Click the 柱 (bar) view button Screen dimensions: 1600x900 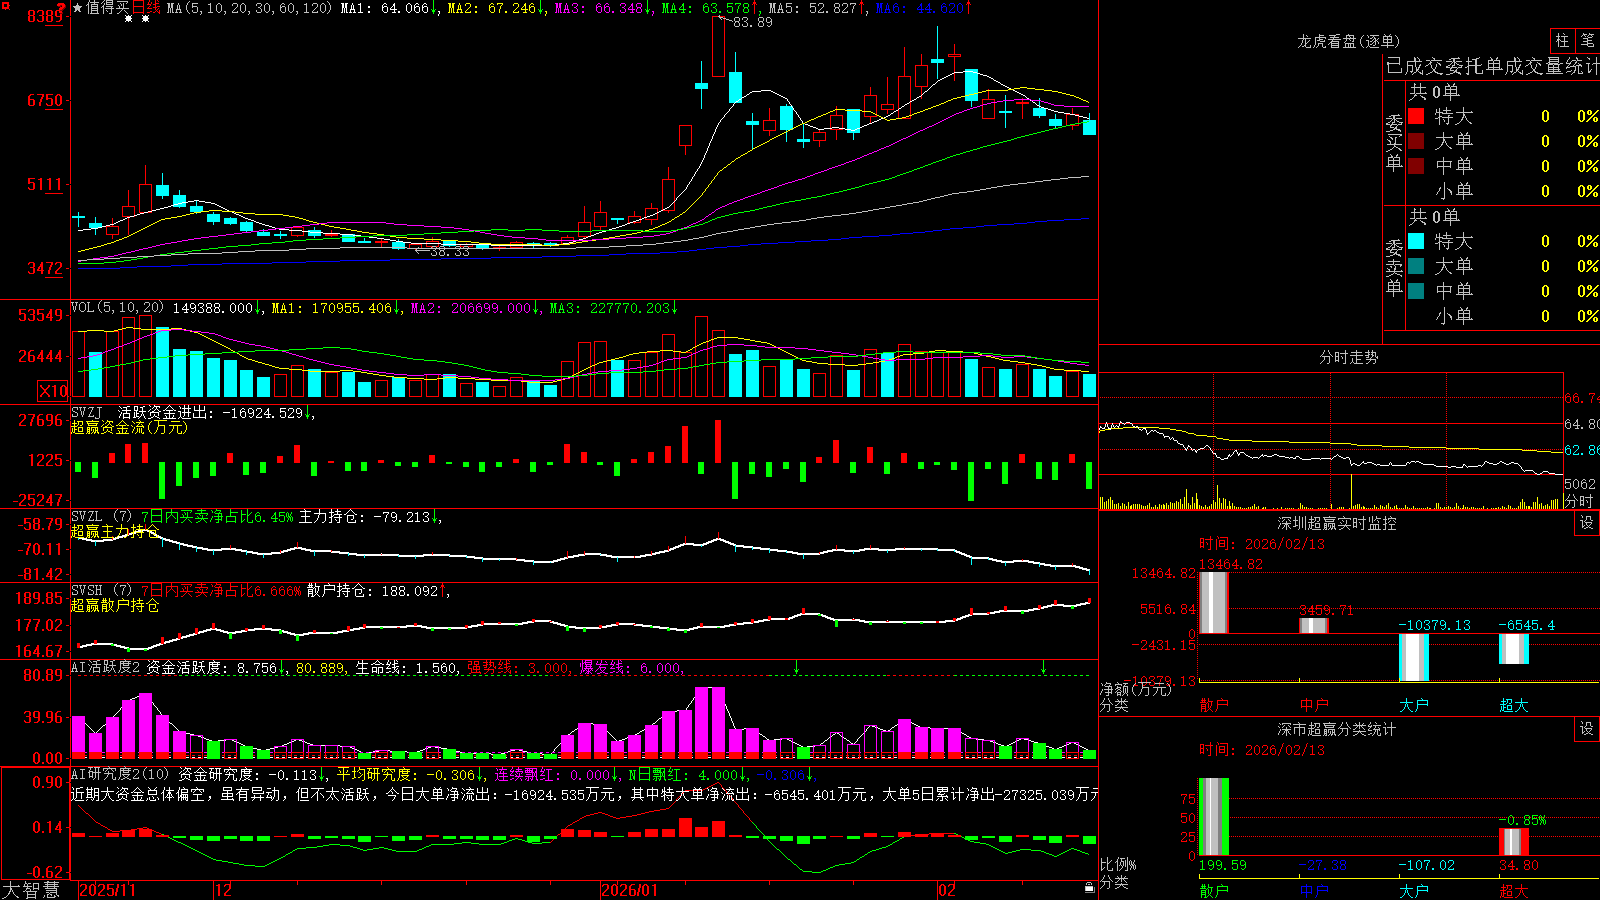(1562, 40)
